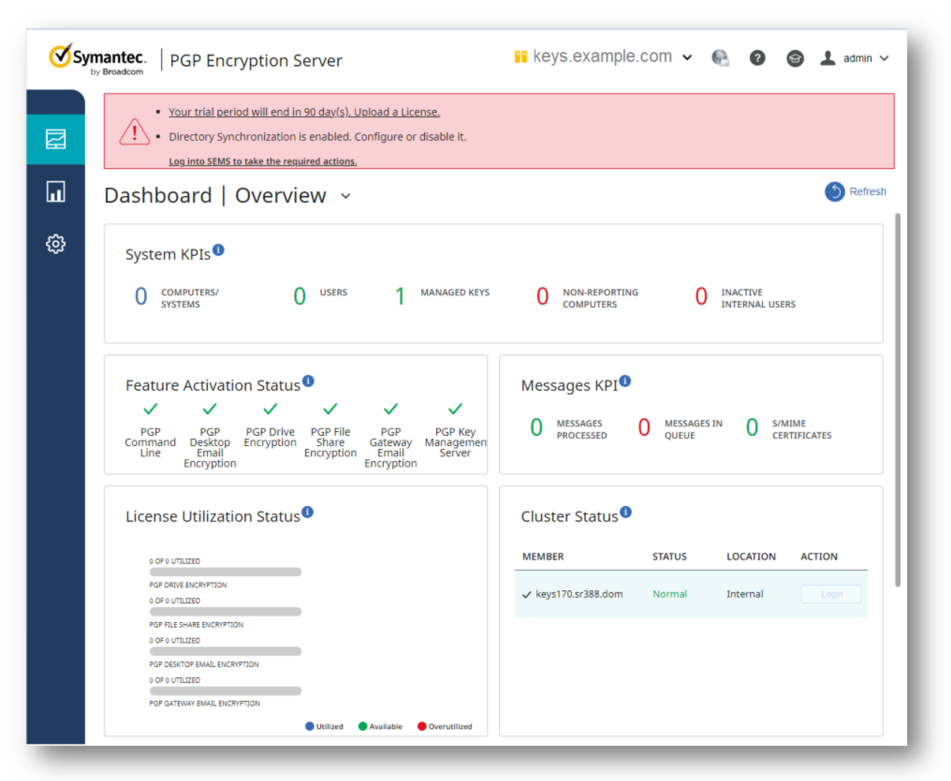This screenshot has height=781, width=951.
Task: Click the PGP Encryption Server title
Action: (256, 61)
